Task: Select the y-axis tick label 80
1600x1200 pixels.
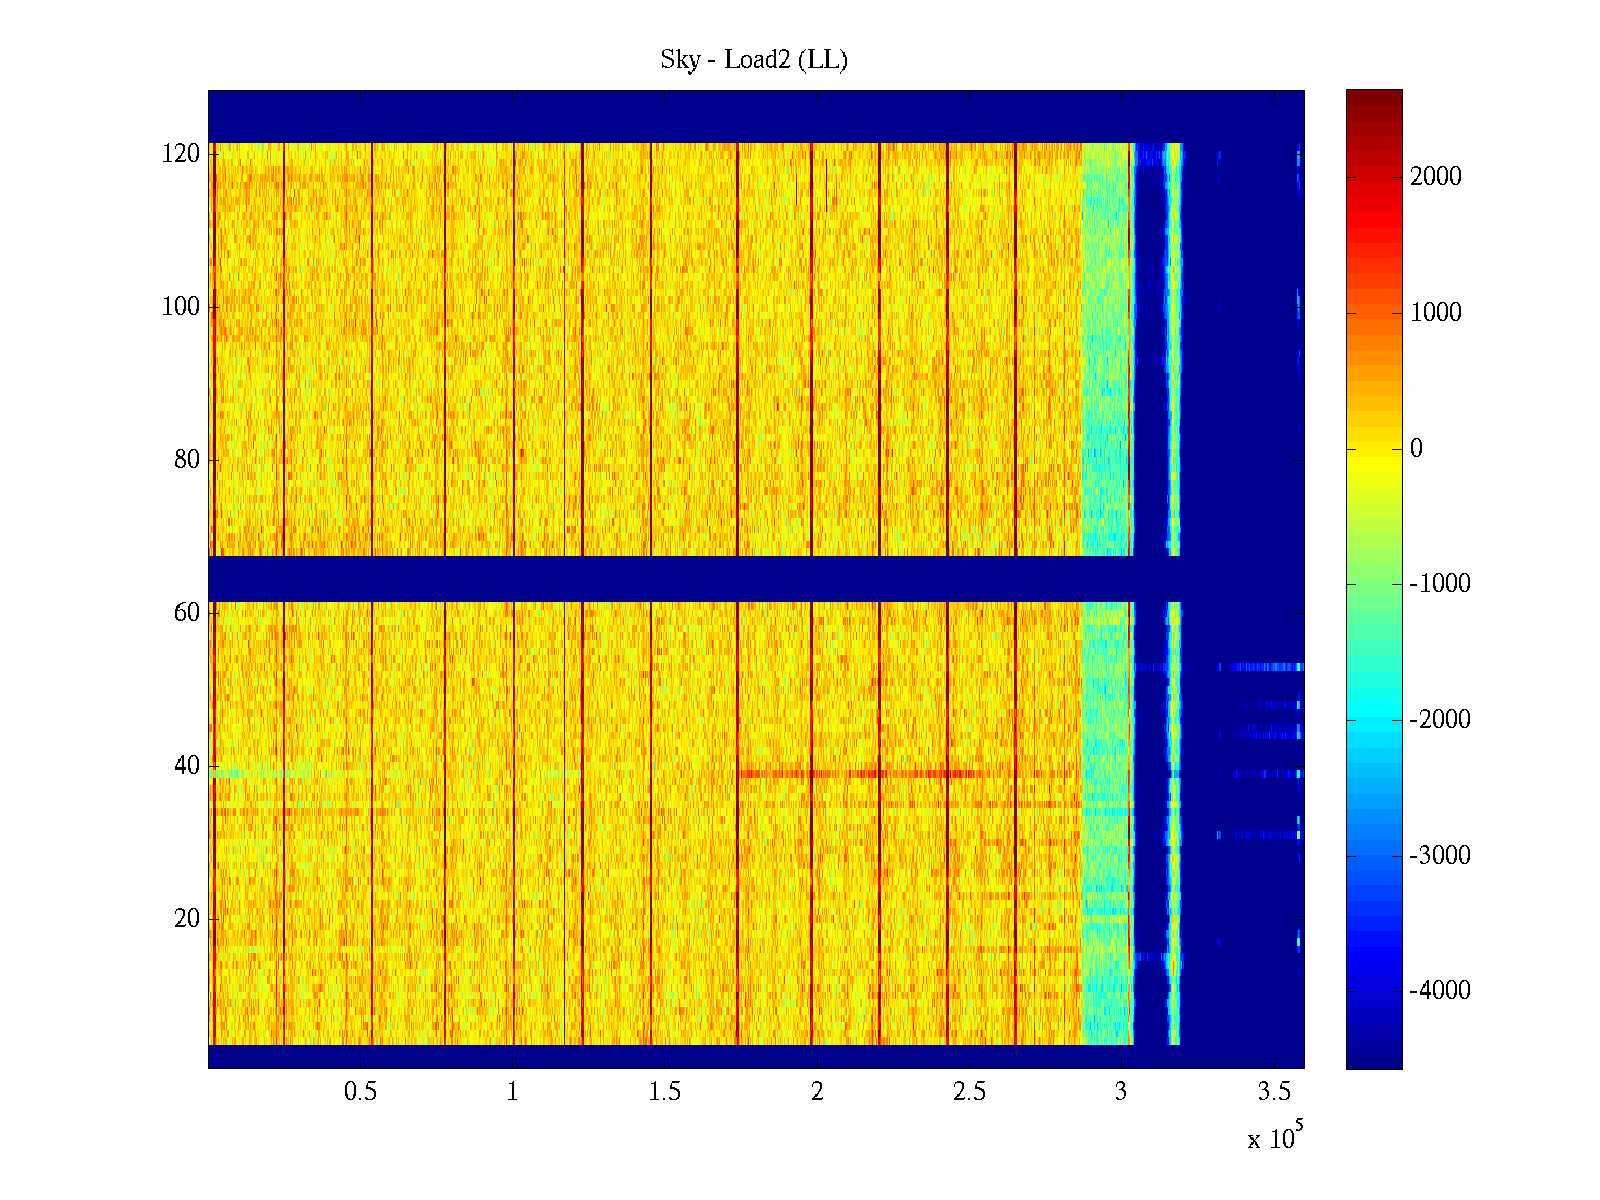Action: 187,460
